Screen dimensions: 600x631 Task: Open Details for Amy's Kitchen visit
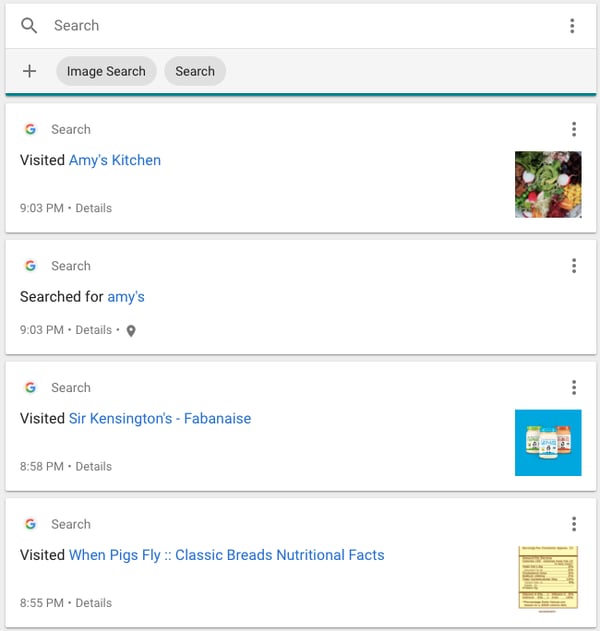[94, 208]
